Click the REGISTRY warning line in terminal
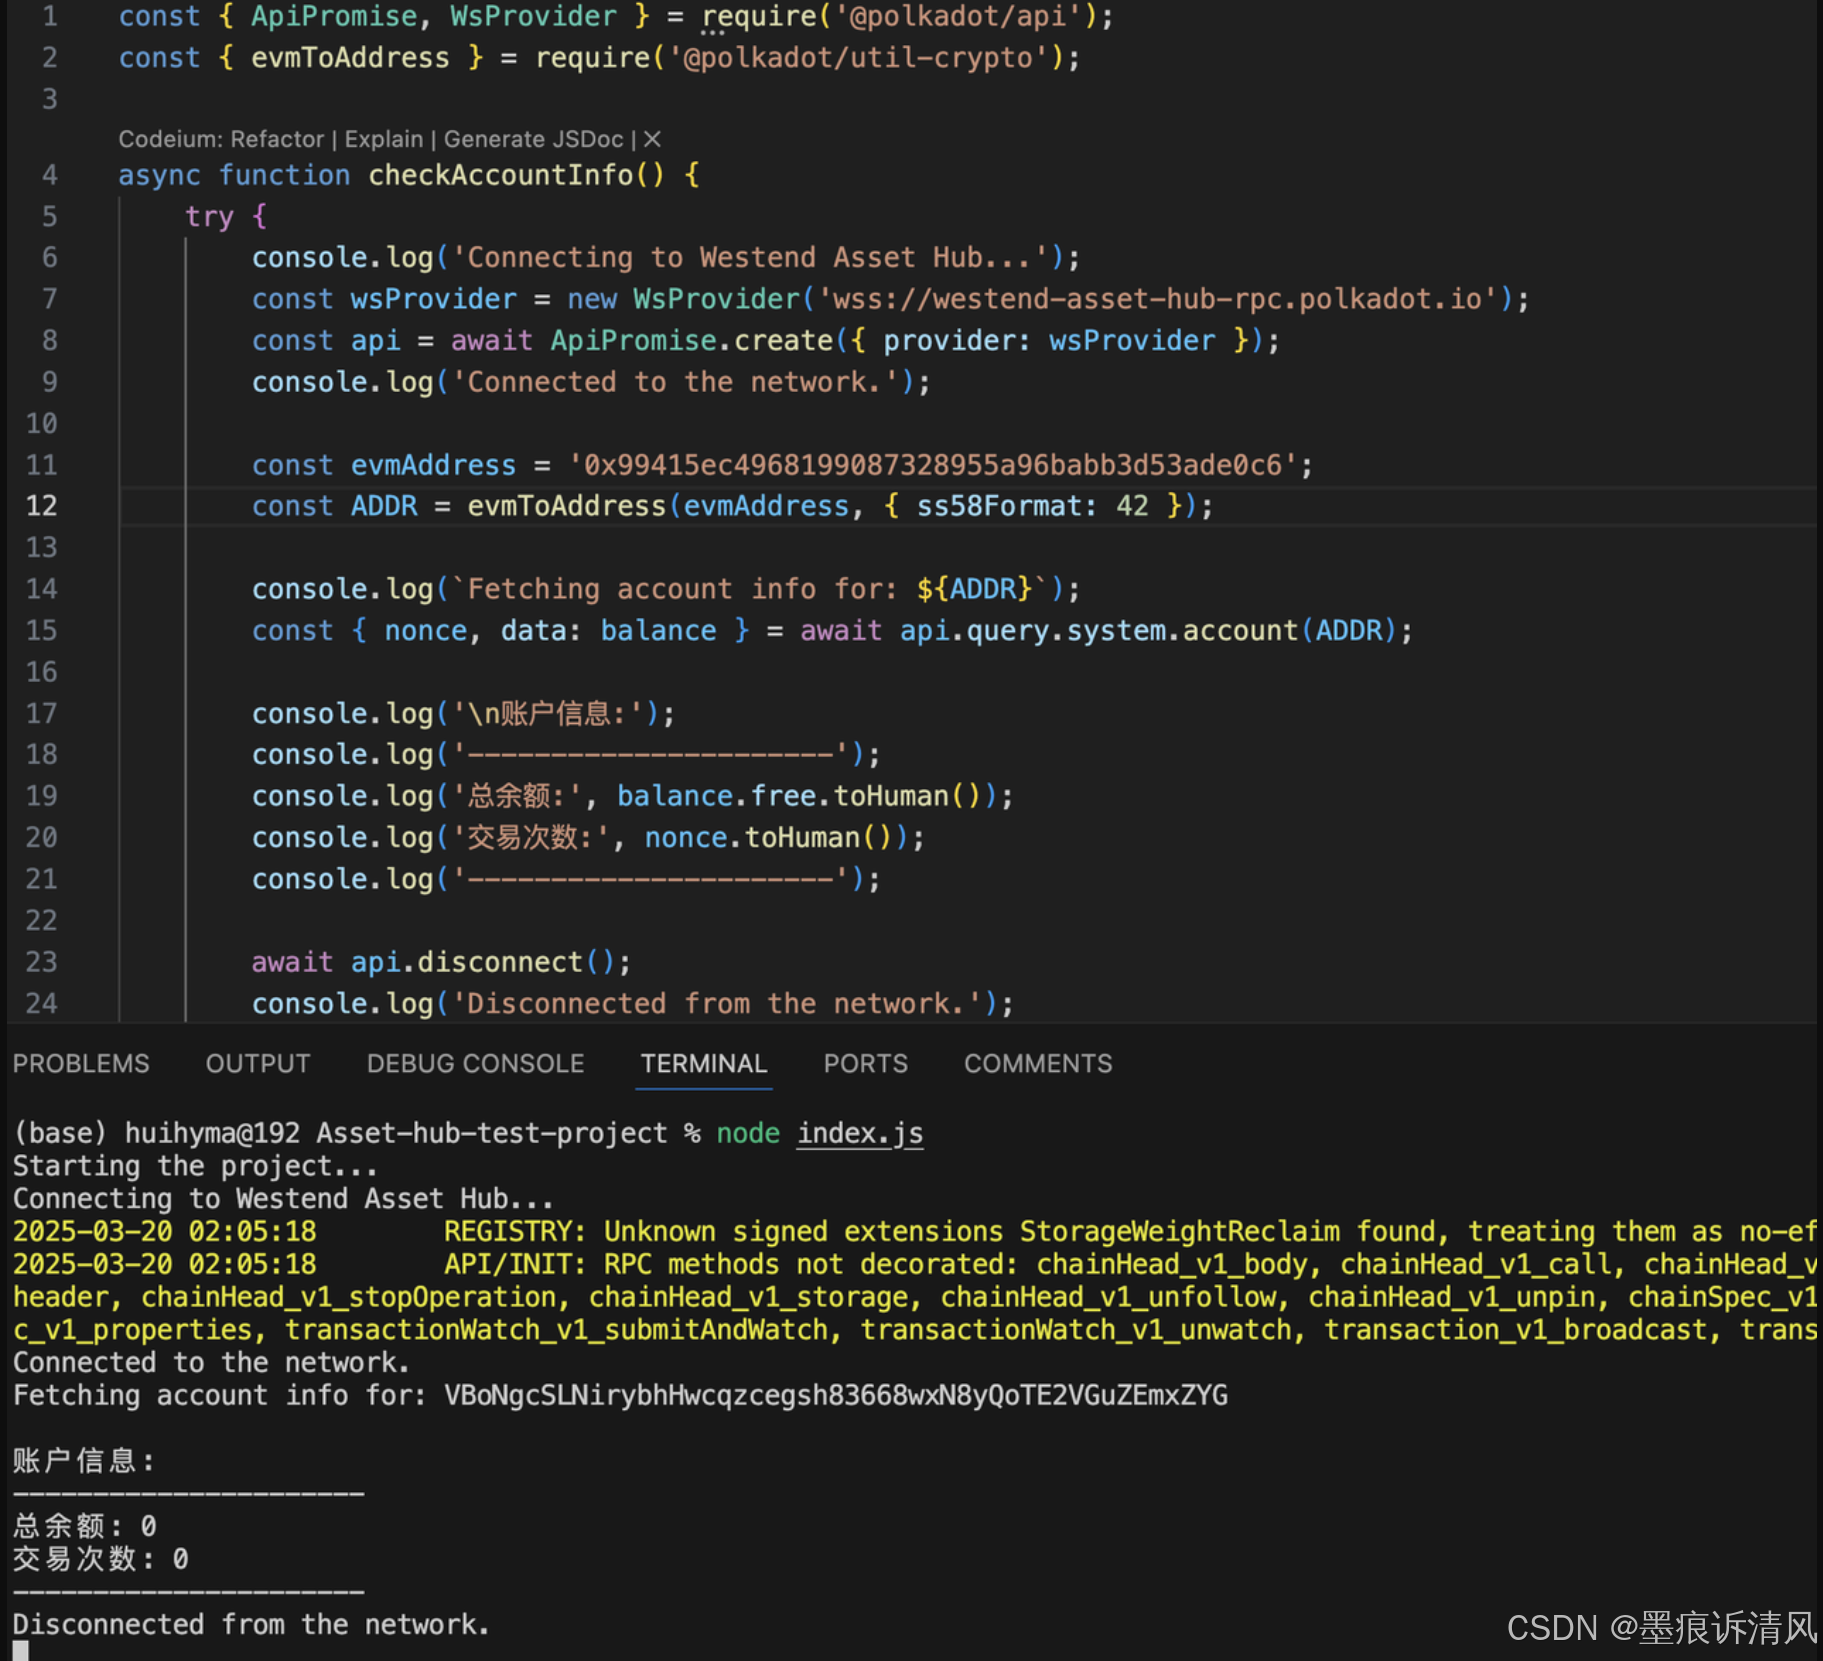 point(915,1231)
